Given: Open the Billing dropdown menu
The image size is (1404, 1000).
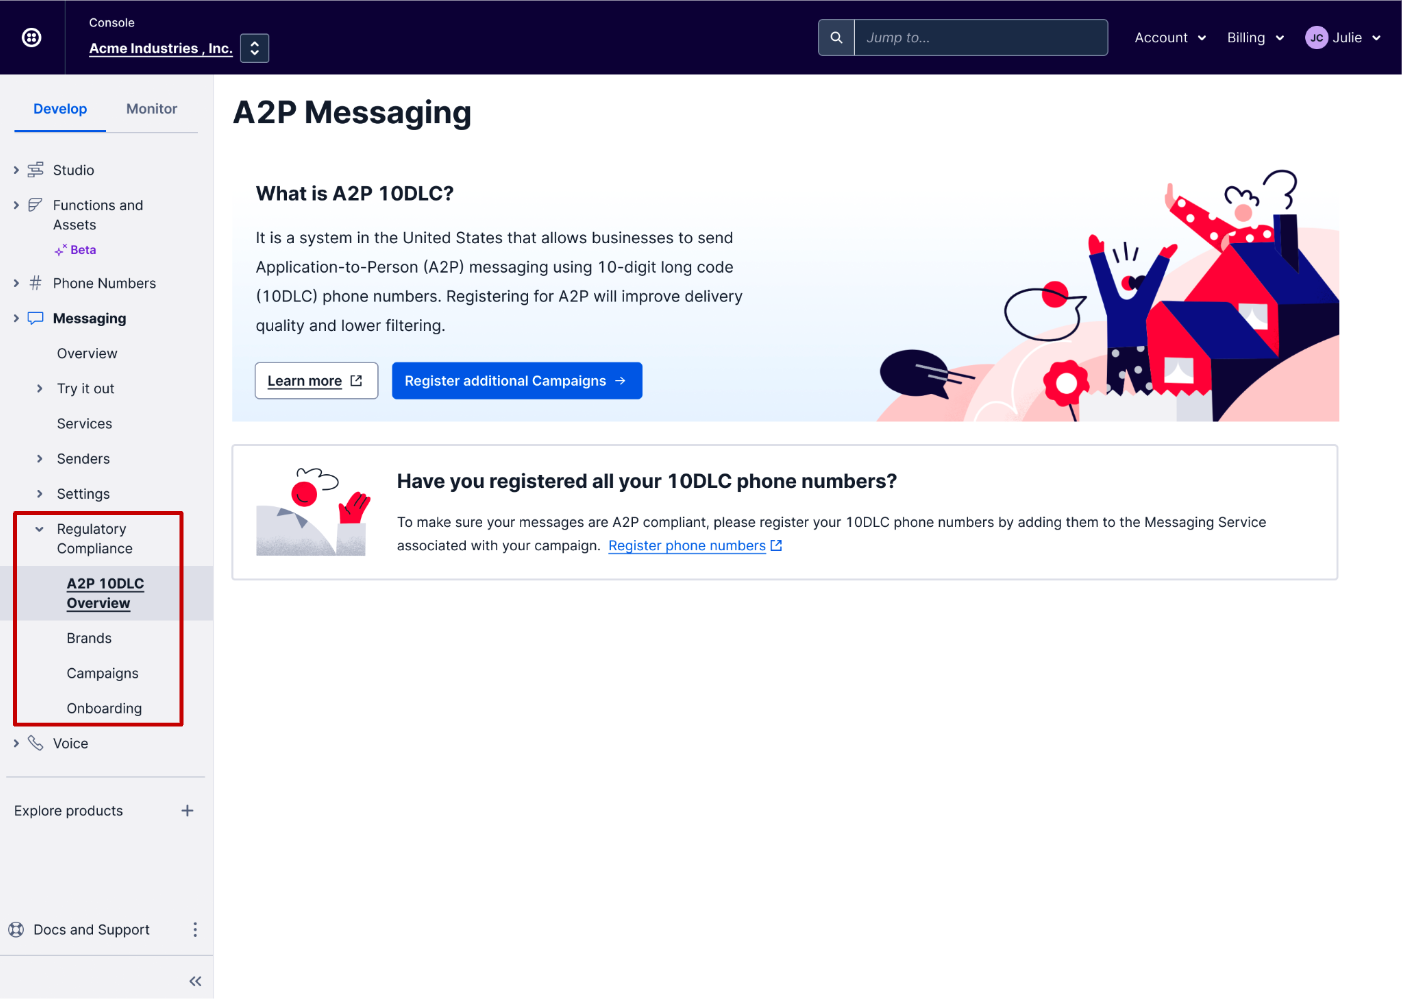Looking at the screenshot, I should pyautogui.click(x=1256, y=37).
